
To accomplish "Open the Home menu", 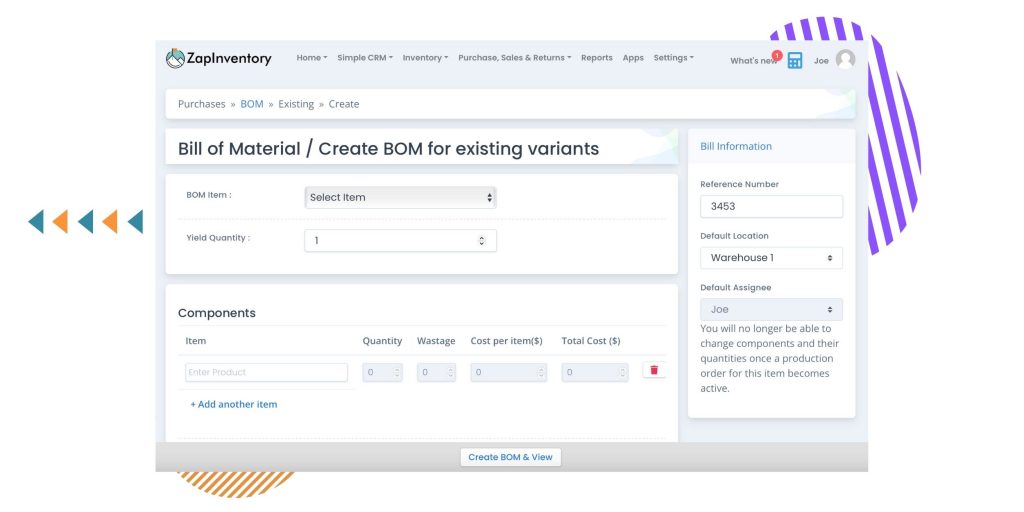I will (312, 57).
